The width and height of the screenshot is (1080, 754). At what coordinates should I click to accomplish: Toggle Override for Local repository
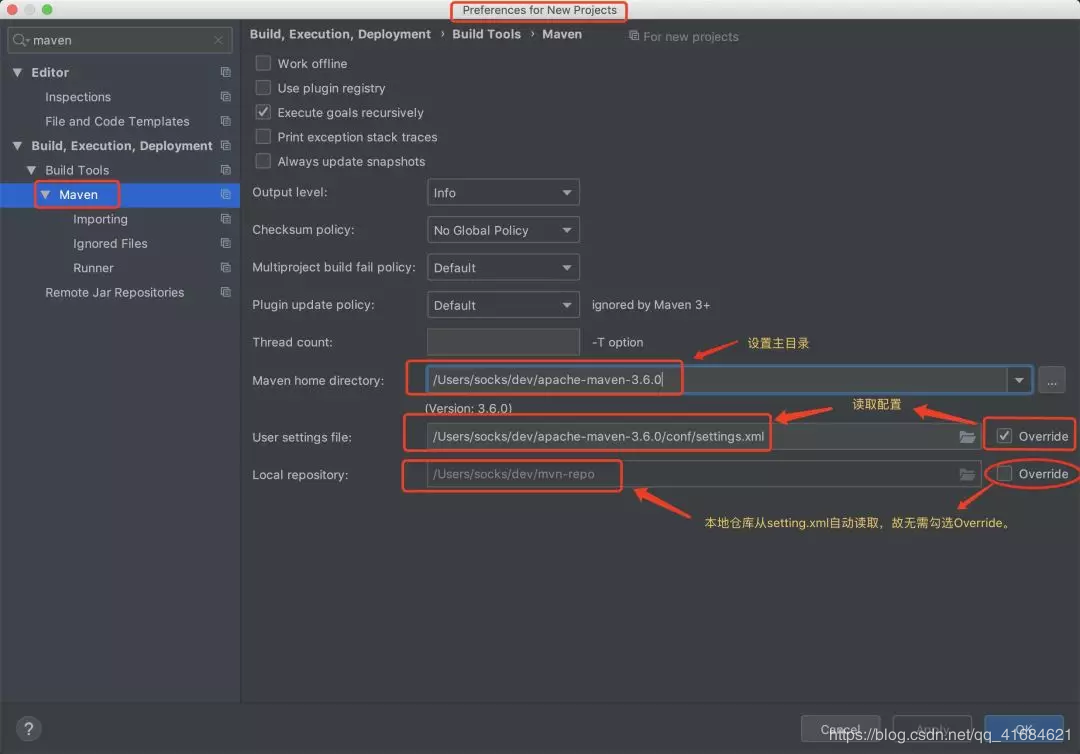coord(1004,474)
